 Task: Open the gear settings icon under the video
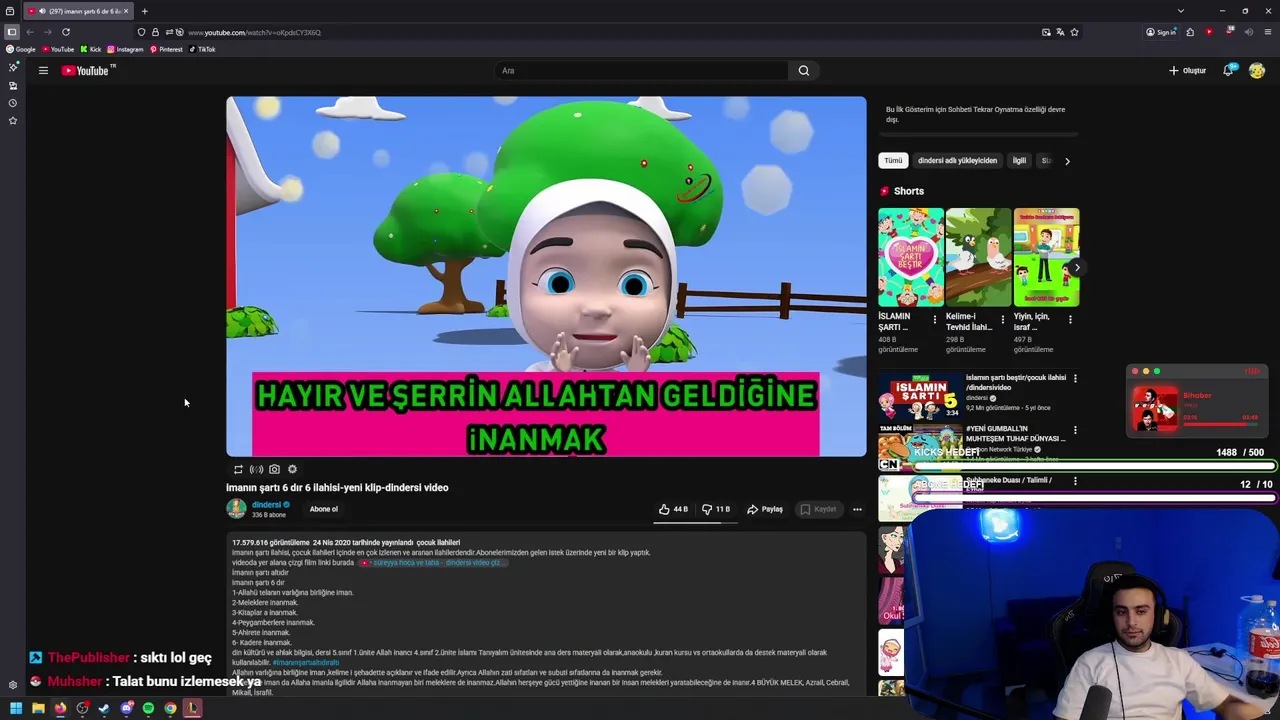pyautogui.click(x=292, y=469)
